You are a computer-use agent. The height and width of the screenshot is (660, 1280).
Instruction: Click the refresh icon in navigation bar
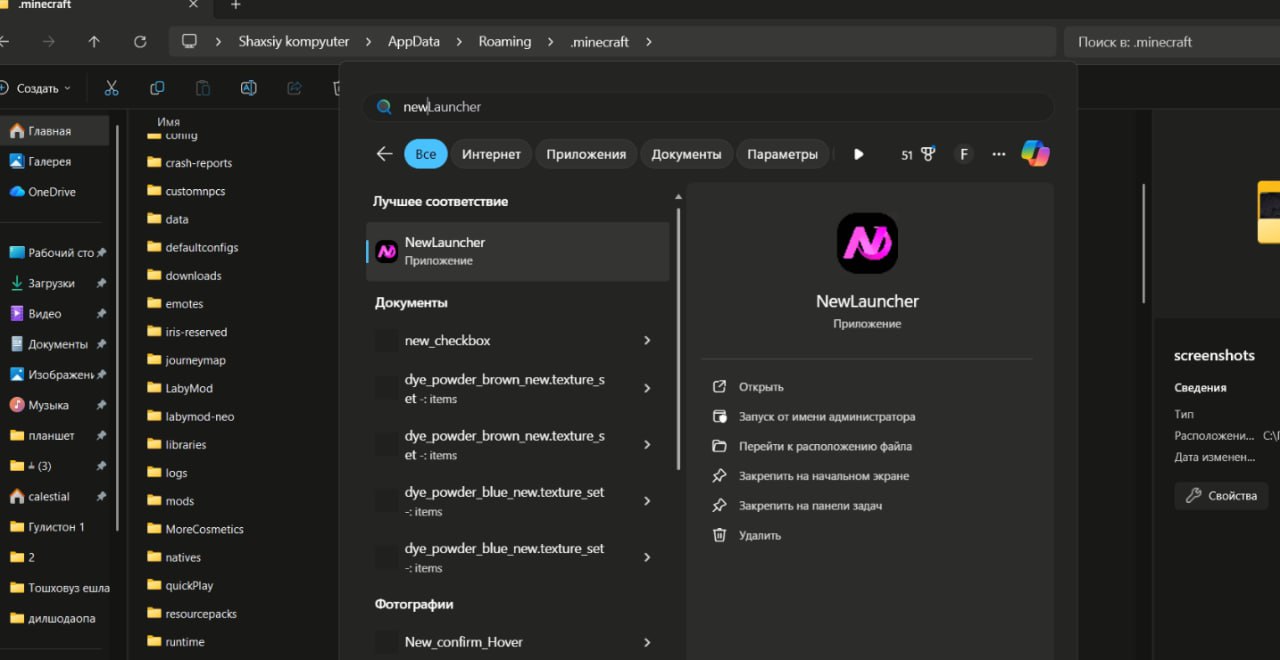click(x=140, y=42)
